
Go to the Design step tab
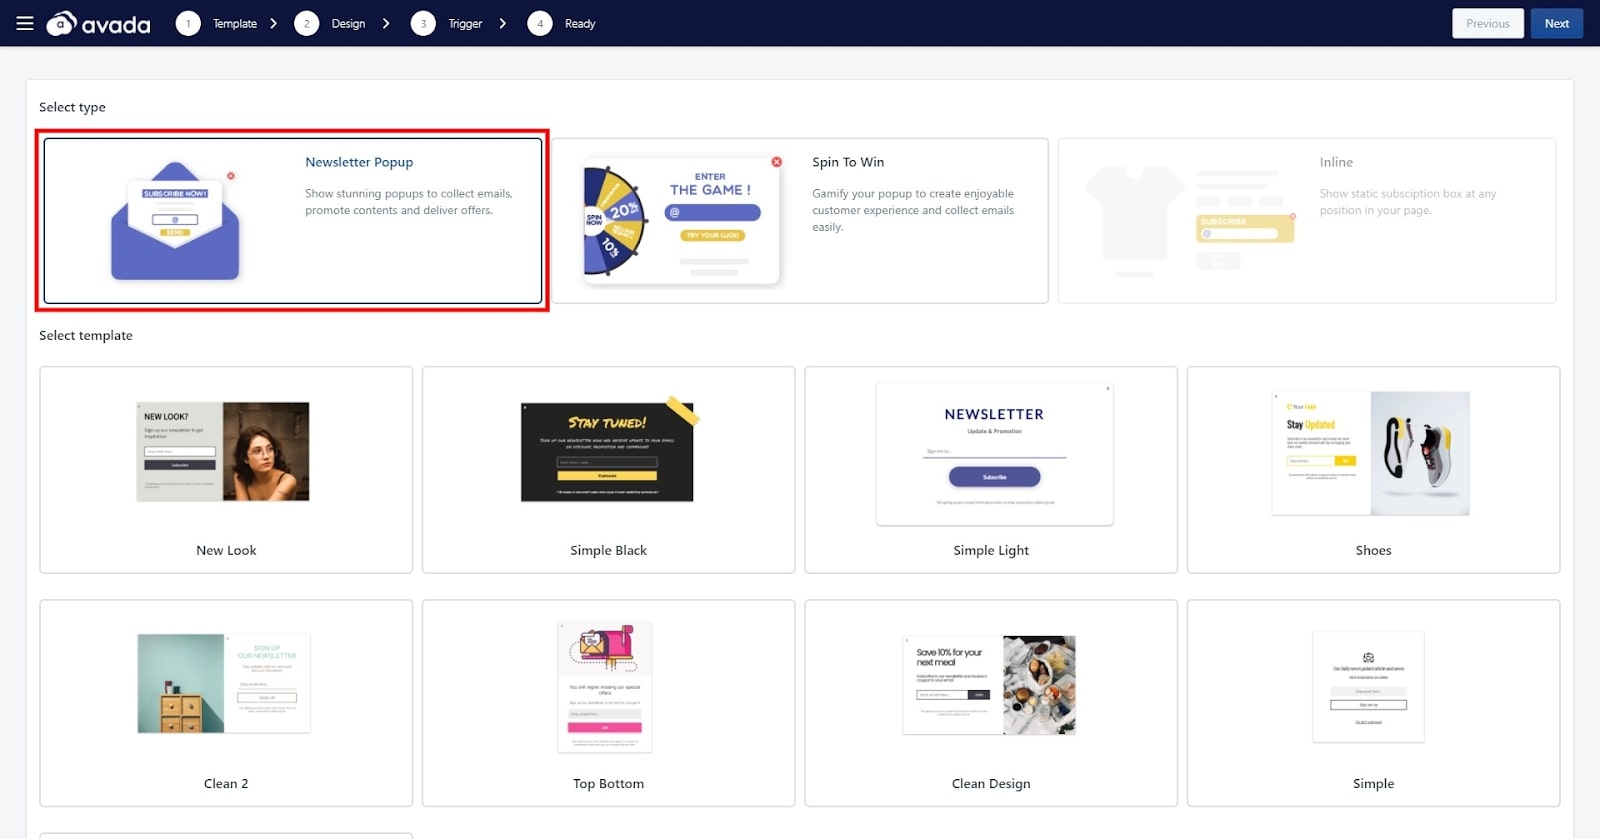(348, 23)
